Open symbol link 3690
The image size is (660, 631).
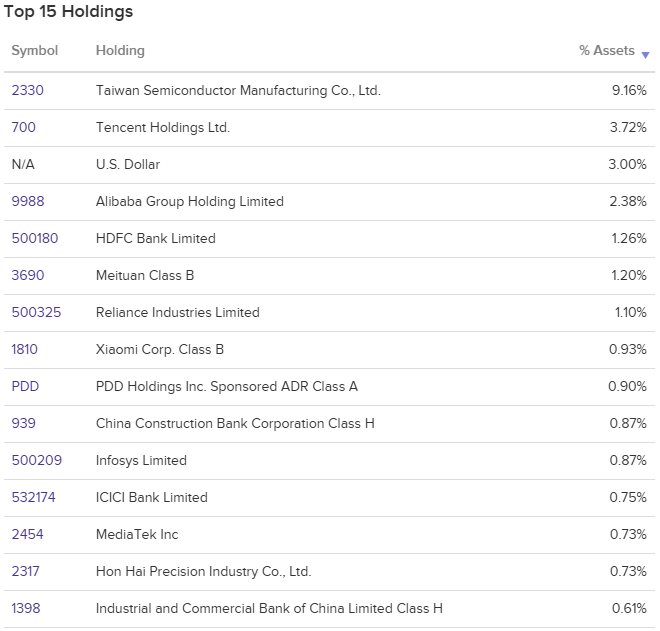coord(28,275)
